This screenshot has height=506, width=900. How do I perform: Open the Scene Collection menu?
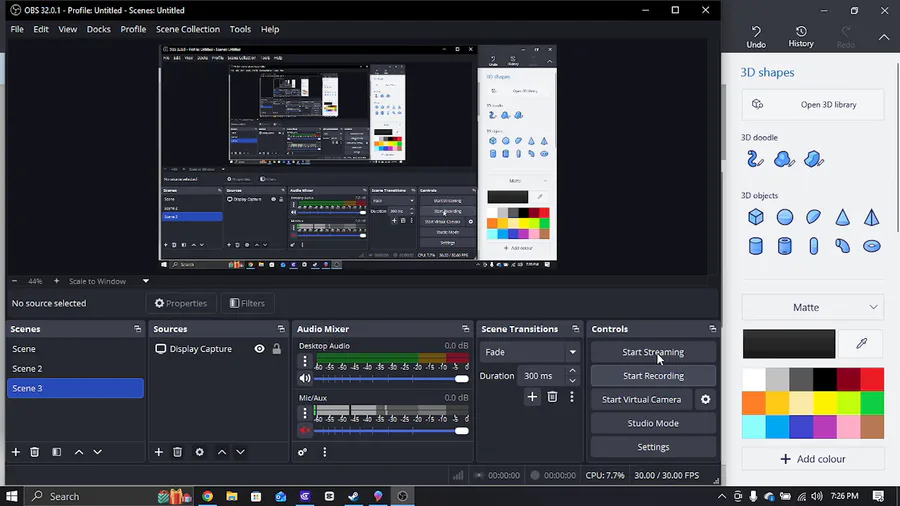coord(187,29)
